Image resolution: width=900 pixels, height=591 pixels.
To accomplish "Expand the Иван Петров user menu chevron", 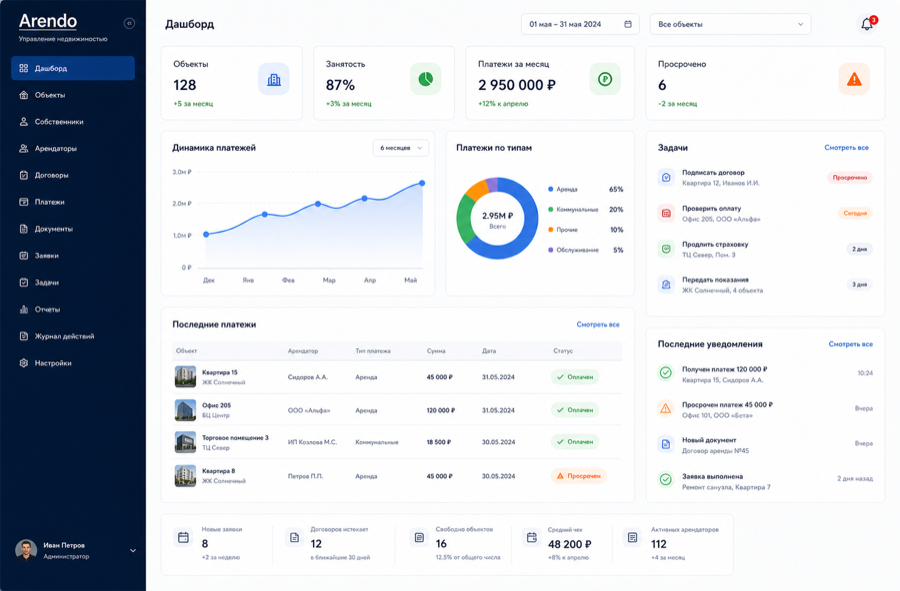I will [133, 551].
